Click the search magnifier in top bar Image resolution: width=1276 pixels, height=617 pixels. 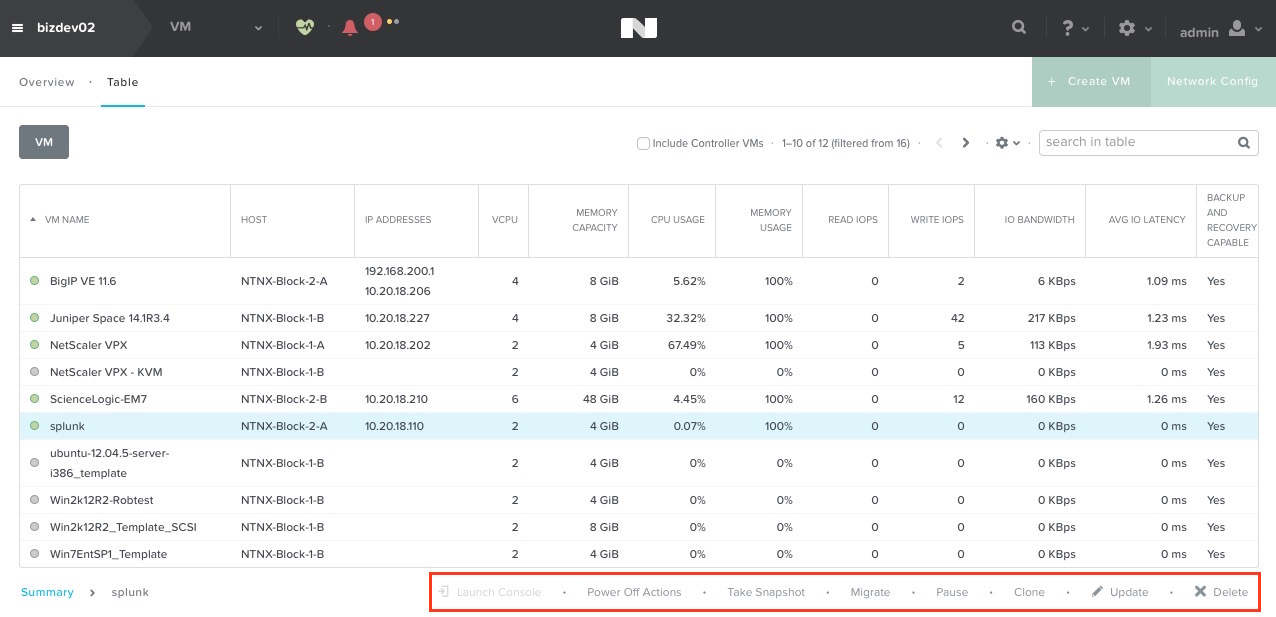(1019, 28)
